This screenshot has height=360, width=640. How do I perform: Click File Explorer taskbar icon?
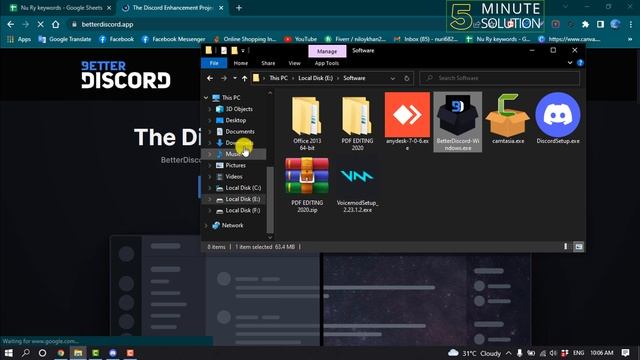pos(78,353)
